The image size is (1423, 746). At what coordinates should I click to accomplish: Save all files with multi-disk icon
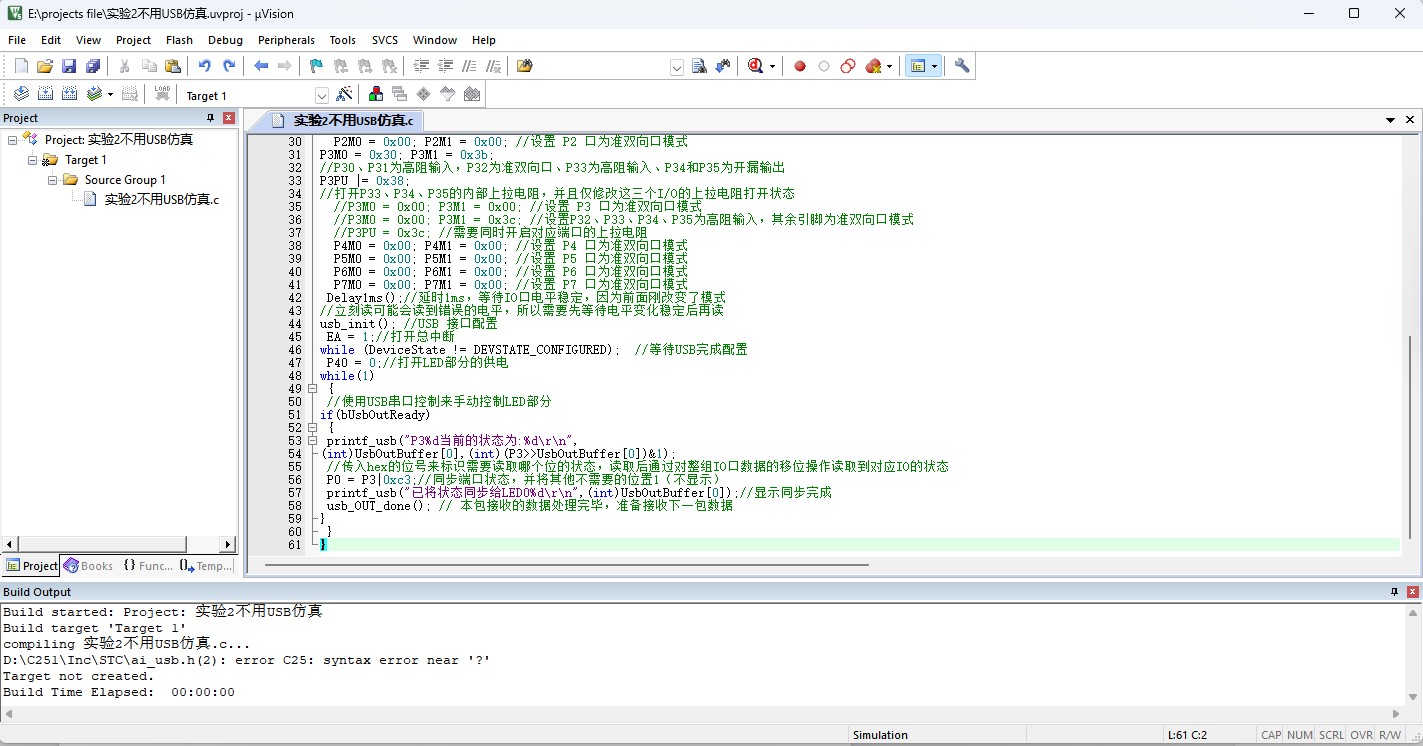pos(93,66)
